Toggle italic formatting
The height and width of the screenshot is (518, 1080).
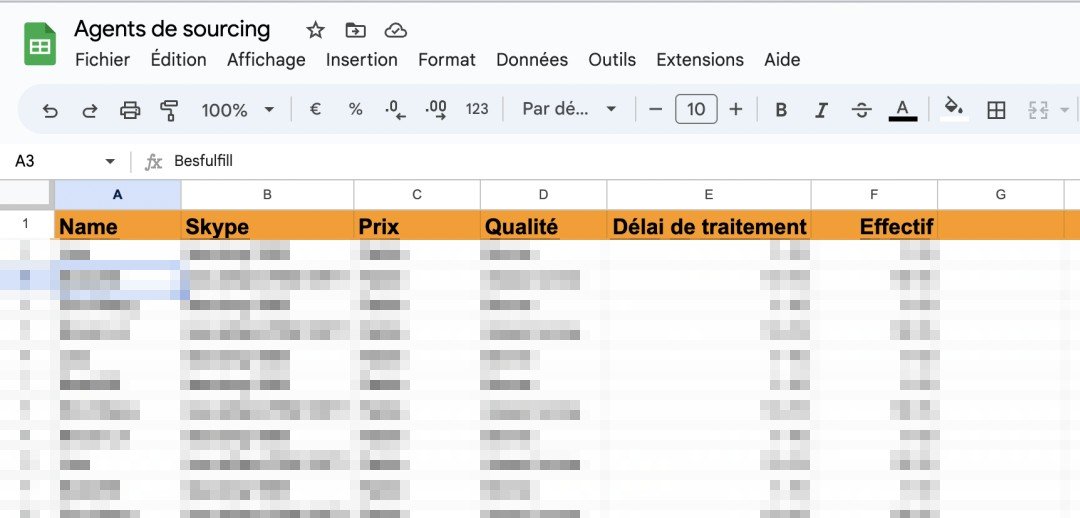pos(821,110)
